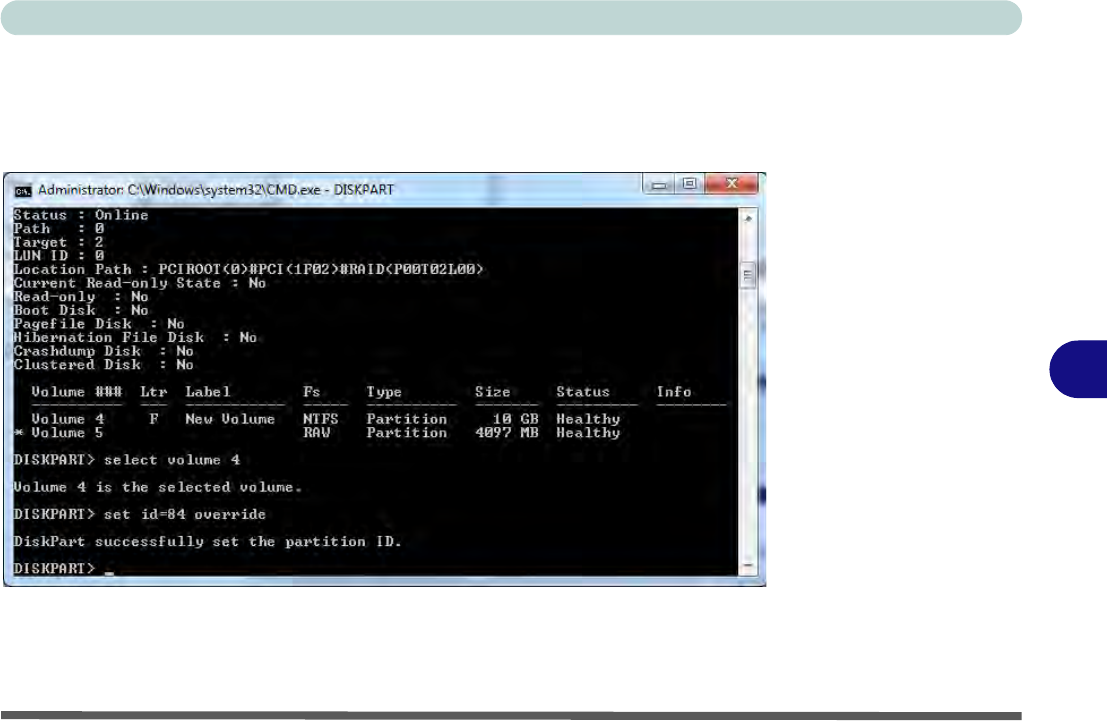This screenshot has height=721, width=1107.
Task: Click the 'Volume ###' column header
Action: pyautogui.click(x=77, y=392)
